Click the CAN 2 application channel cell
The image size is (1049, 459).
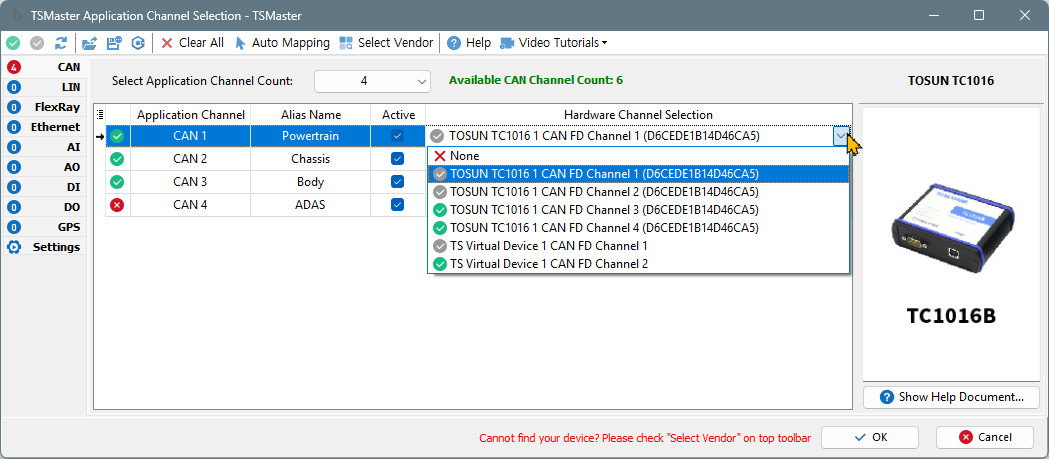pos(191,159)
